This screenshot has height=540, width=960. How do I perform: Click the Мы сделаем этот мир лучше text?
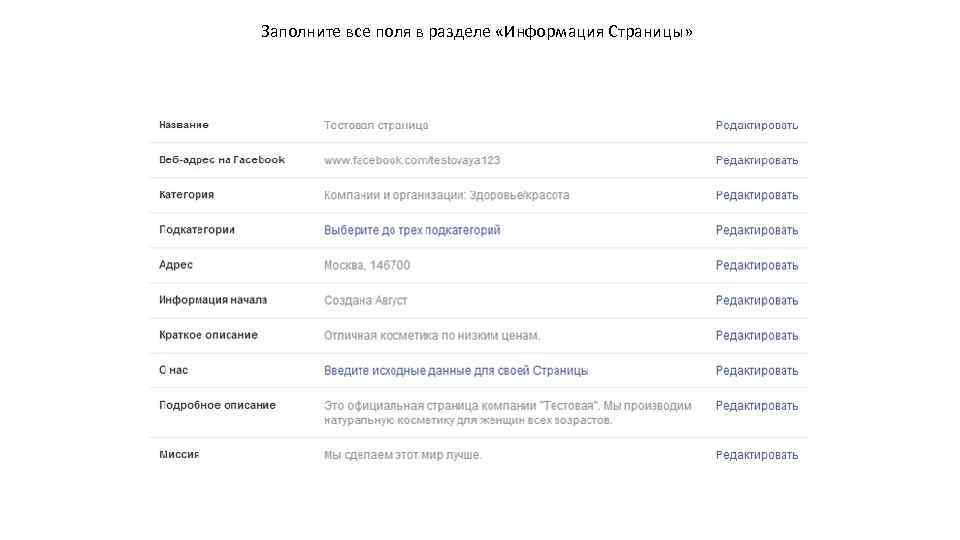click(403, 455)
